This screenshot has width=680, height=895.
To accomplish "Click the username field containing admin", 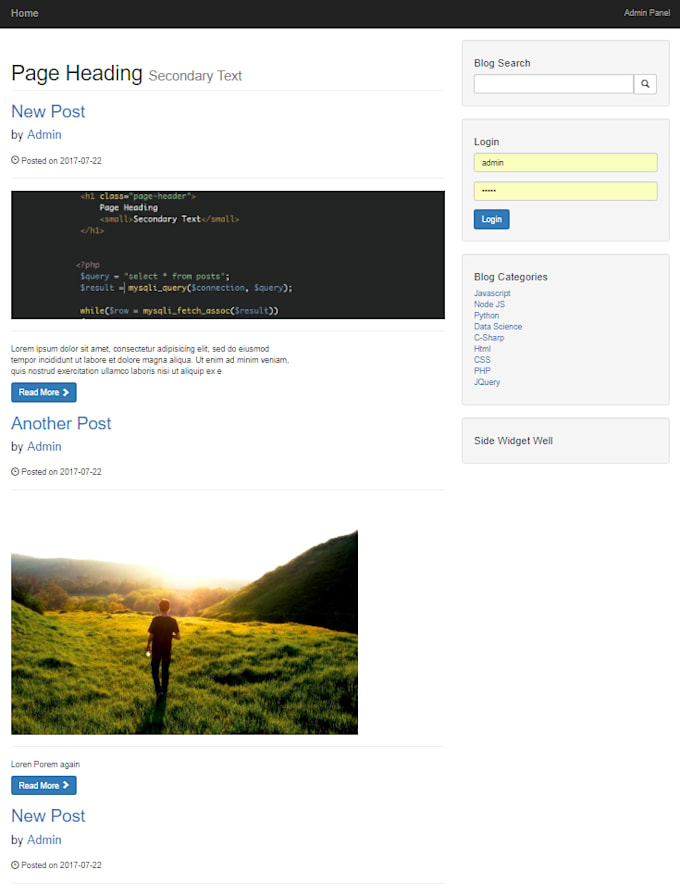I will [565, 163].
